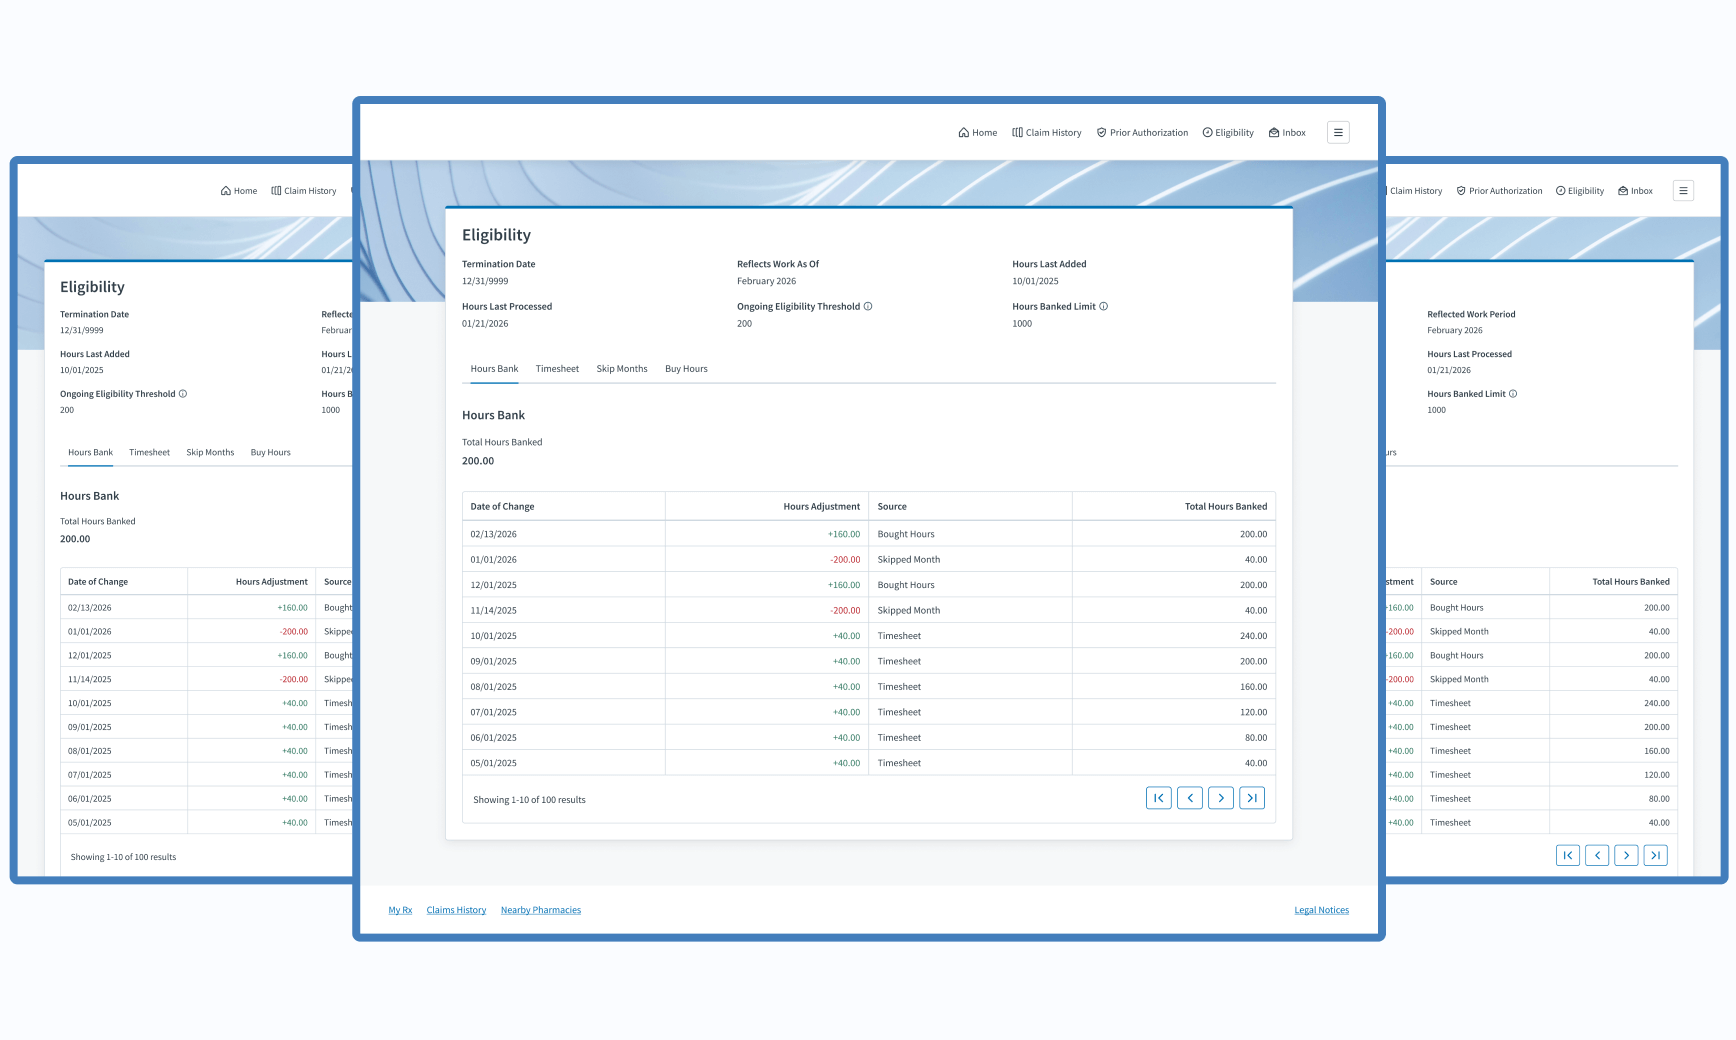The height and width of the screenshot is (1040, 1736).
Task: Open the Legal Notices footer link
Action: [1321, 910]
